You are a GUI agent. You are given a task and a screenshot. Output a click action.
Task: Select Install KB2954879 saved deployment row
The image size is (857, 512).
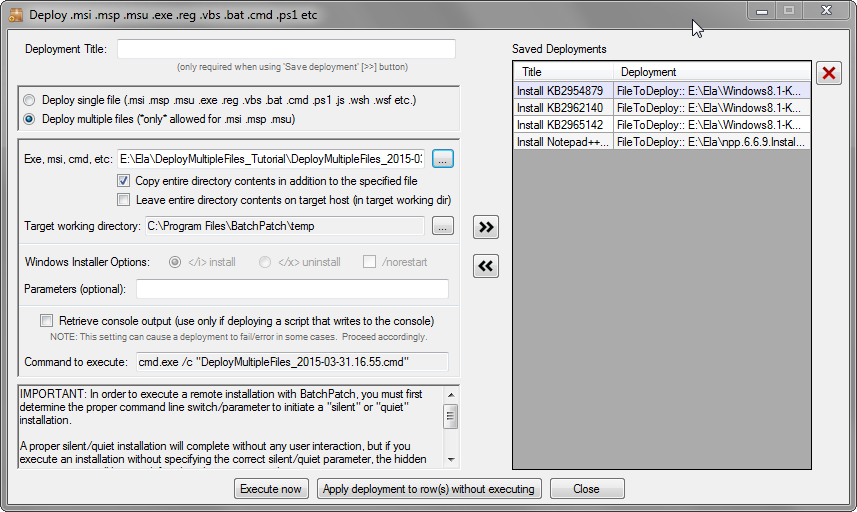662,91
